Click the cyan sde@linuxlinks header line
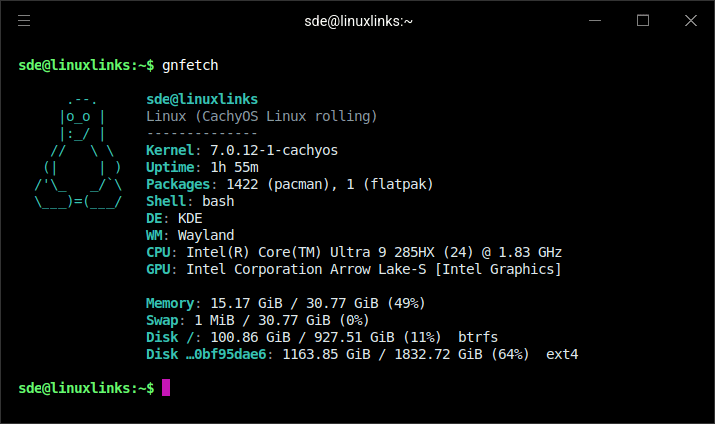Viewport: 715px width, 424px height. pyautogui.click(x=202, y=99)
